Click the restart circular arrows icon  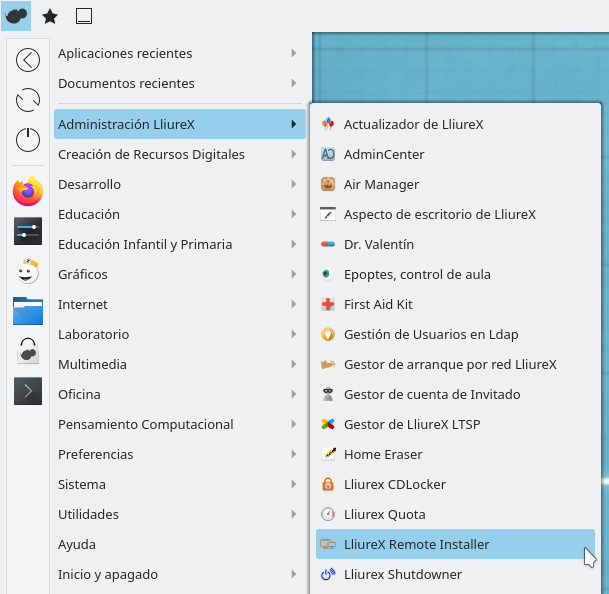[x=28, y=100]
